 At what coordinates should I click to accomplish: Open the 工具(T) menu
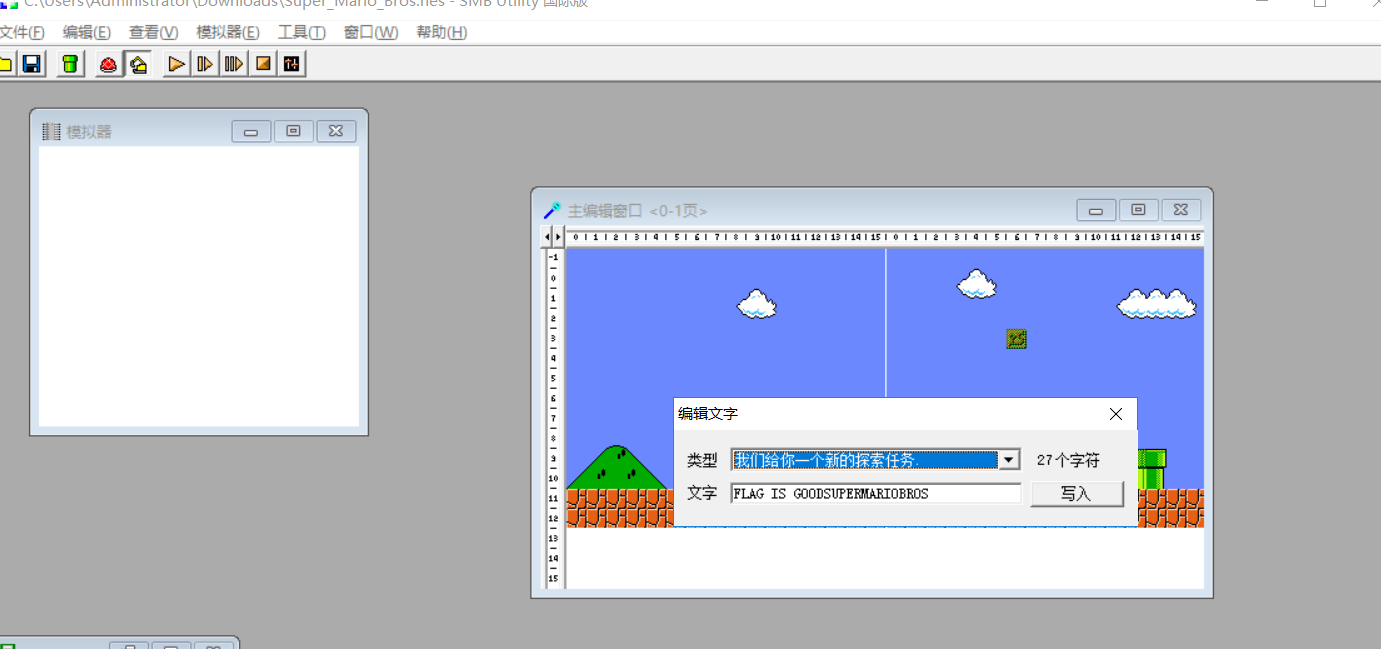(x=302, y=32)
